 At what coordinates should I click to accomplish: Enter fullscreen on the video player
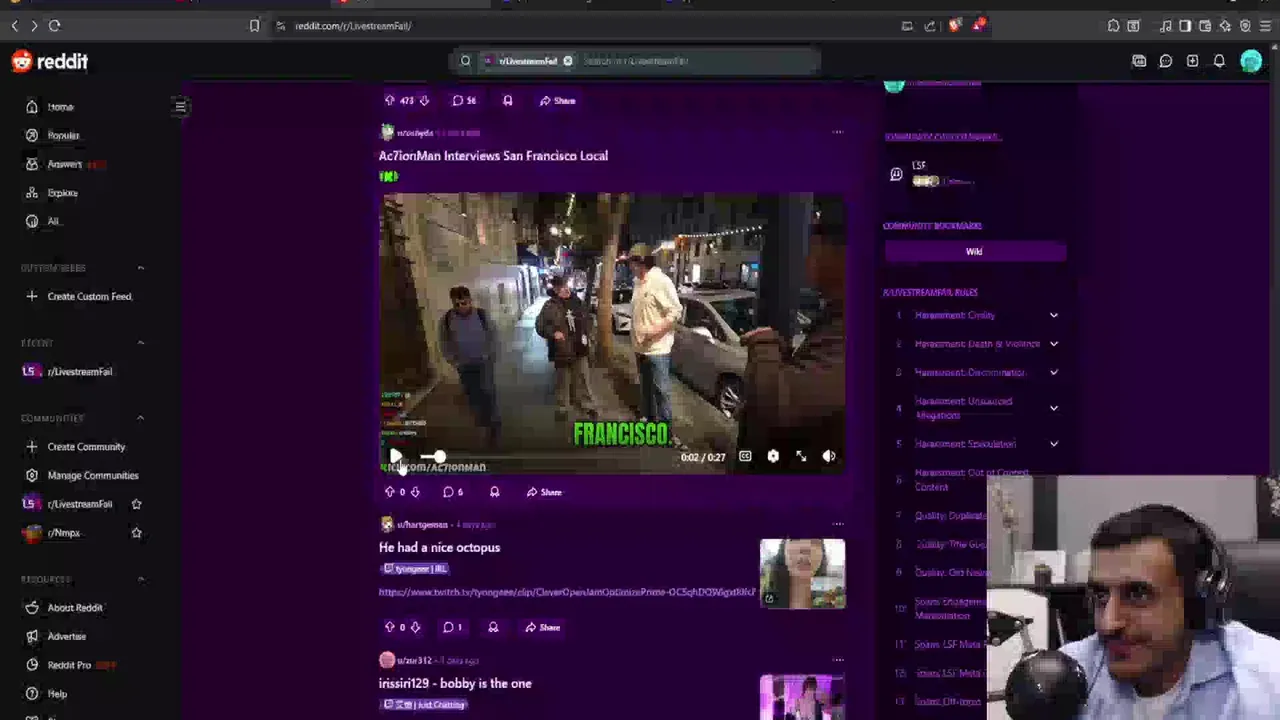[801, 457]
